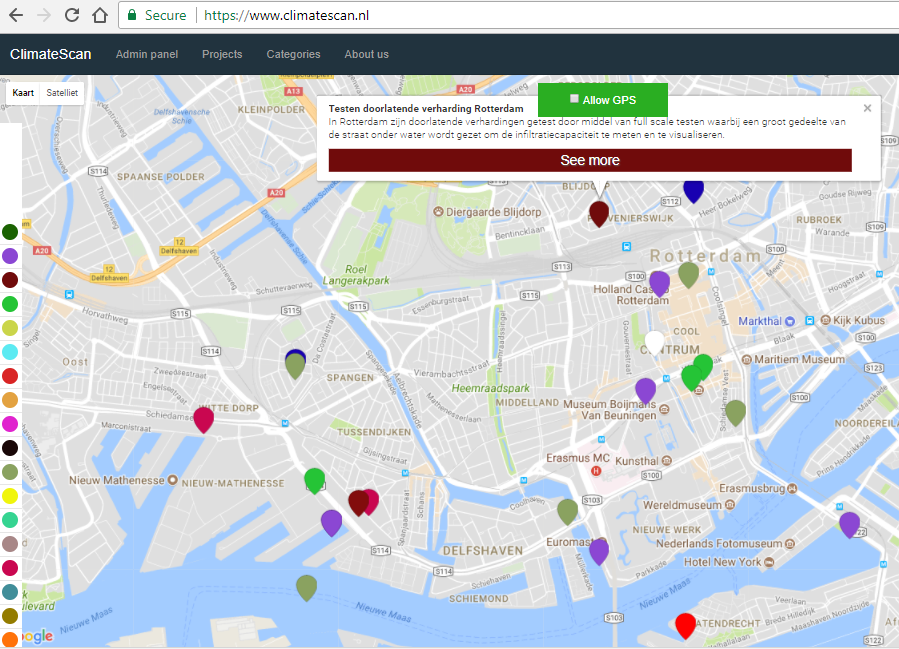Select the sage green legend dot

pos(10,472)
